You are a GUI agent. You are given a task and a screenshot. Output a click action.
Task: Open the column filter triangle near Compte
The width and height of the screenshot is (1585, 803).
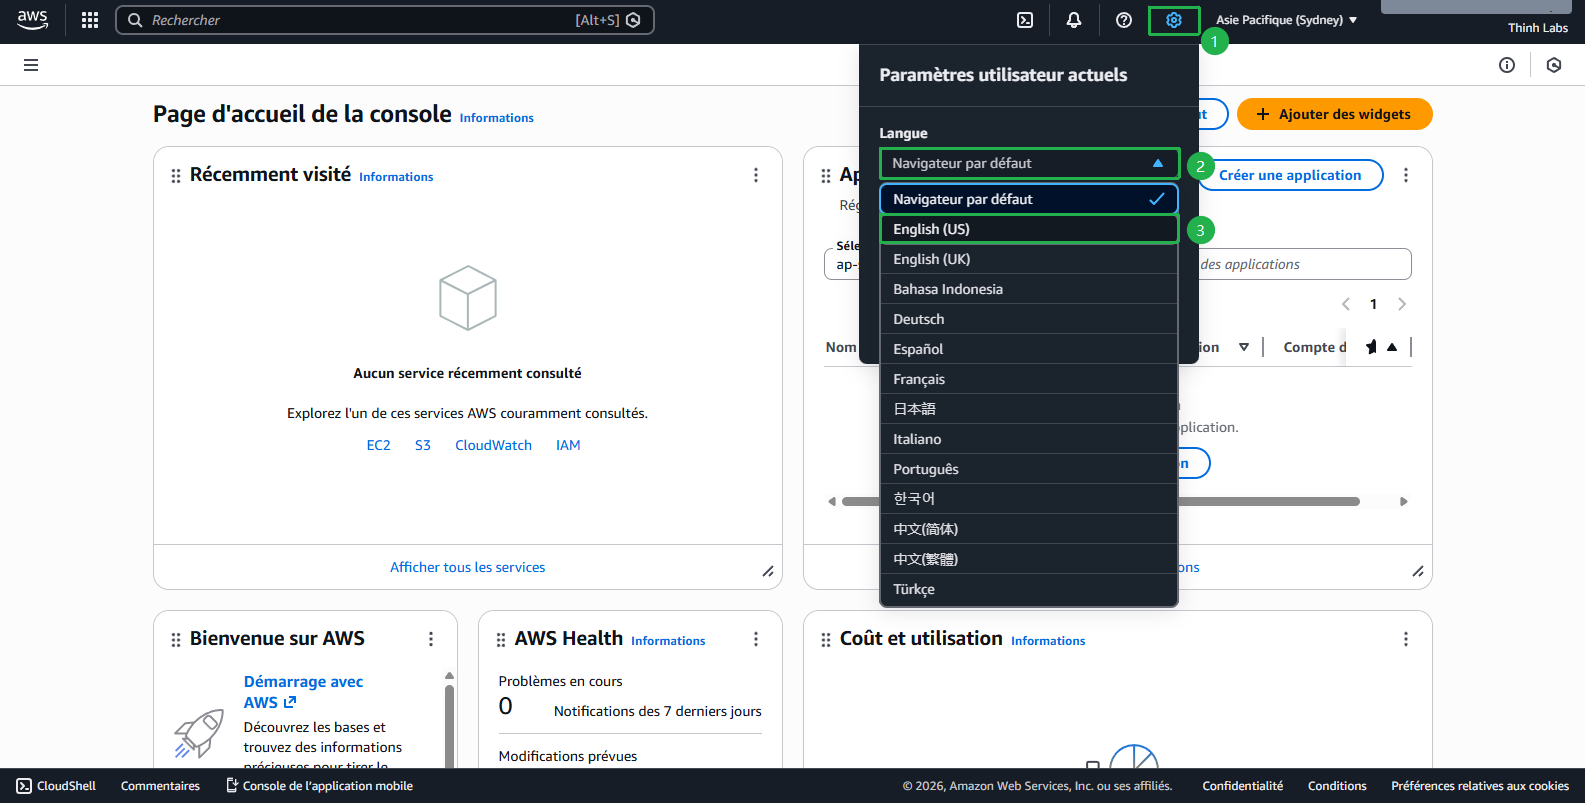pos(1244,347)
